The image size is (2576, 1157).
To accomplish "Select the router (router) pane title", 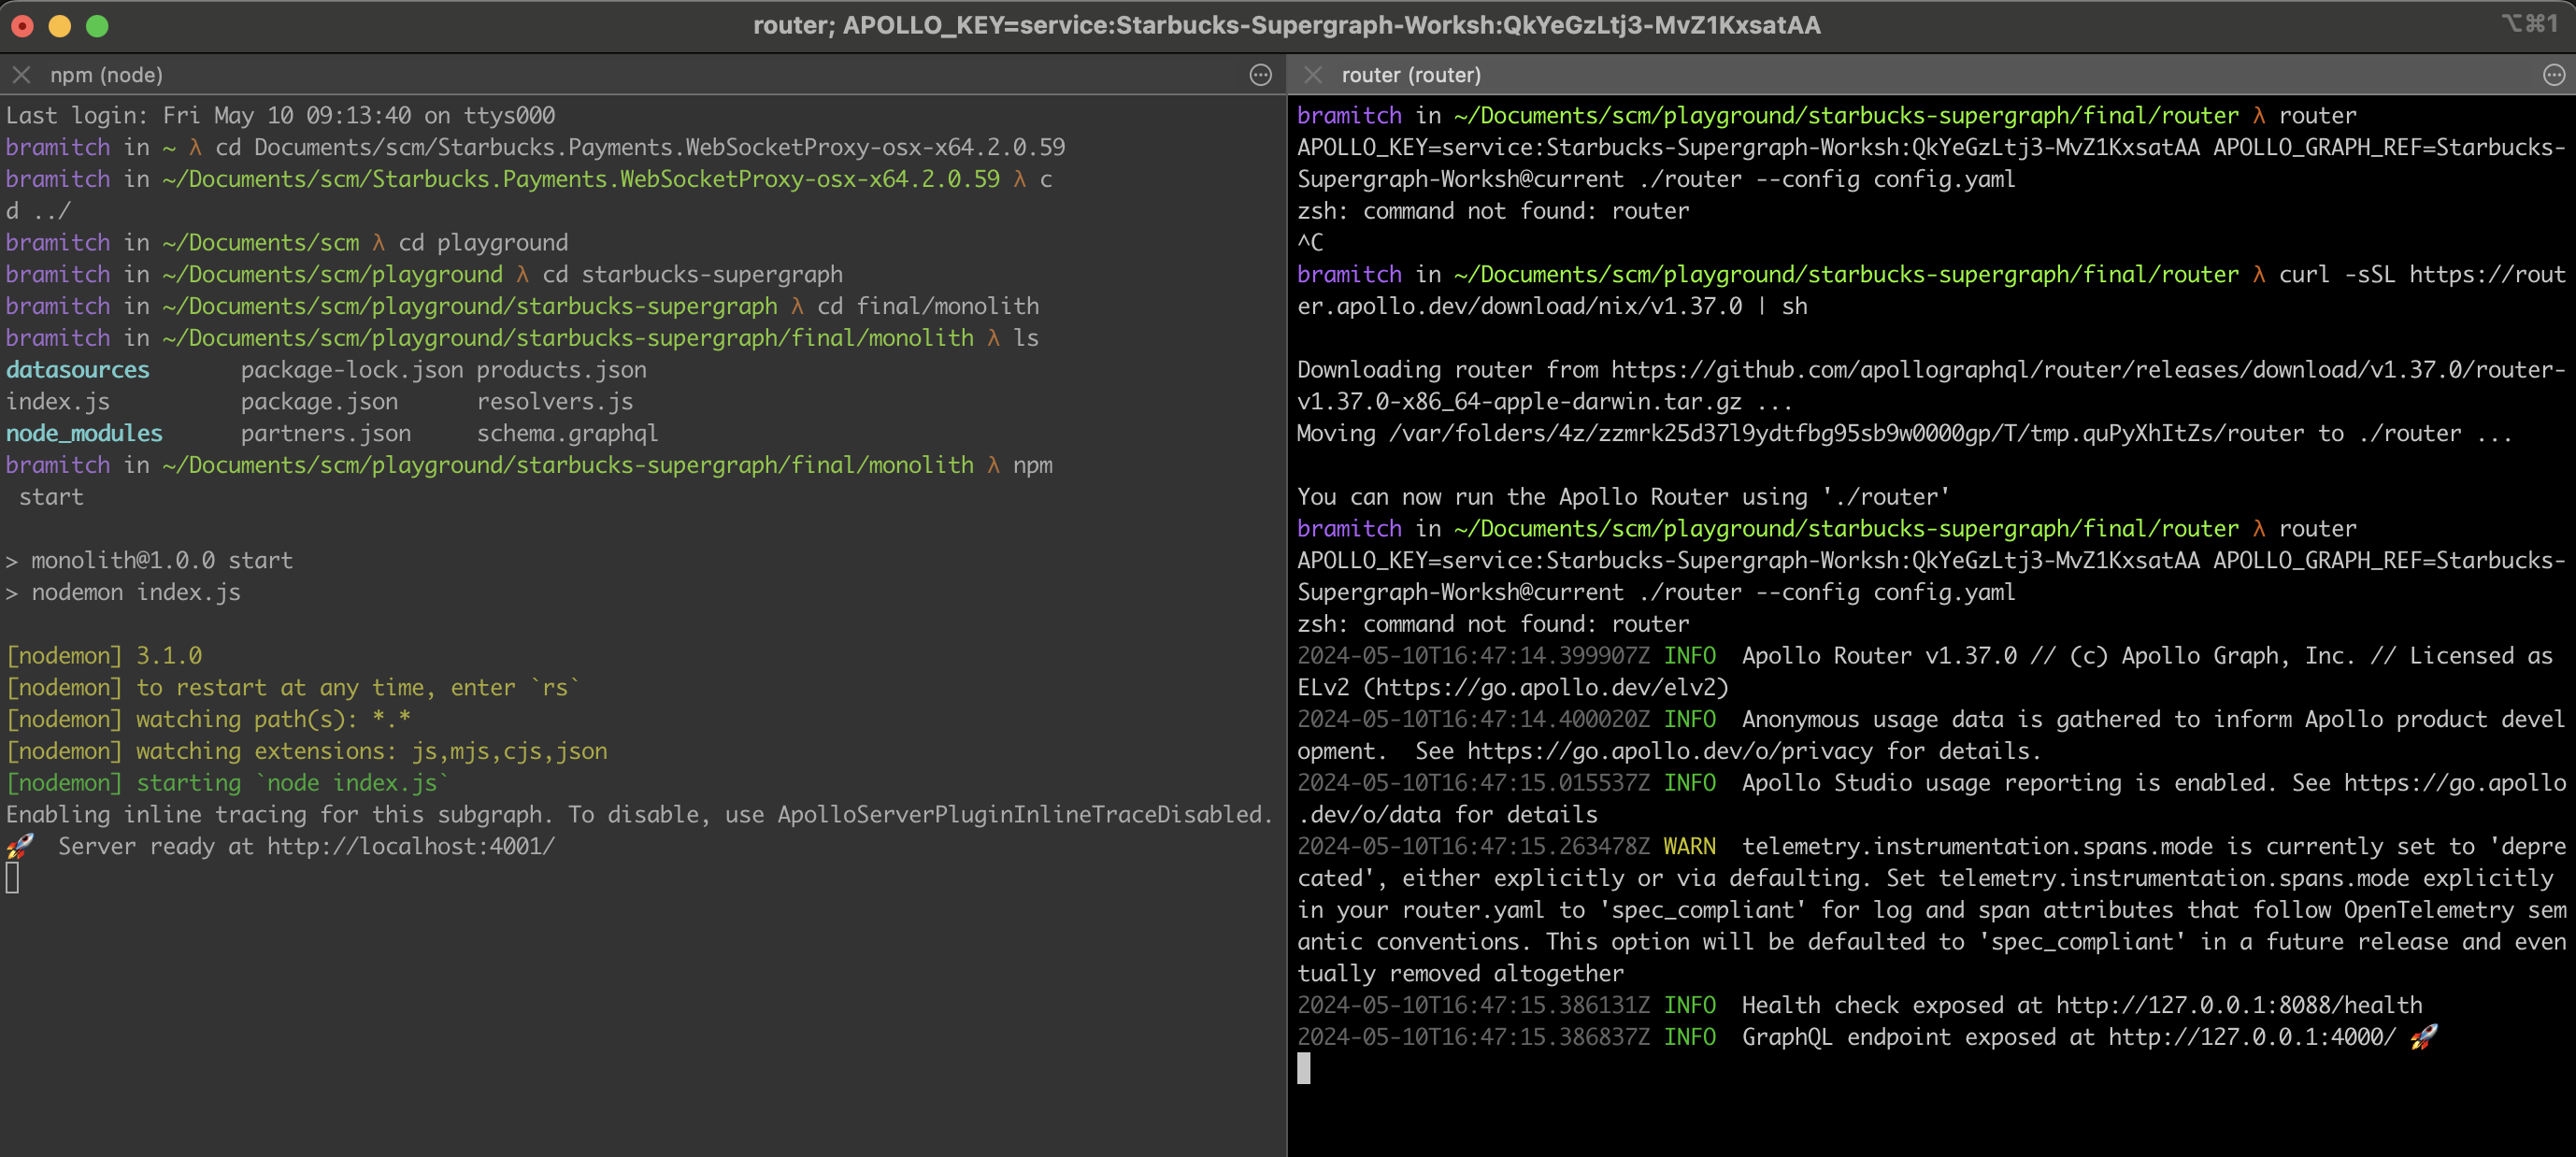I will [x=1410, y=75].
